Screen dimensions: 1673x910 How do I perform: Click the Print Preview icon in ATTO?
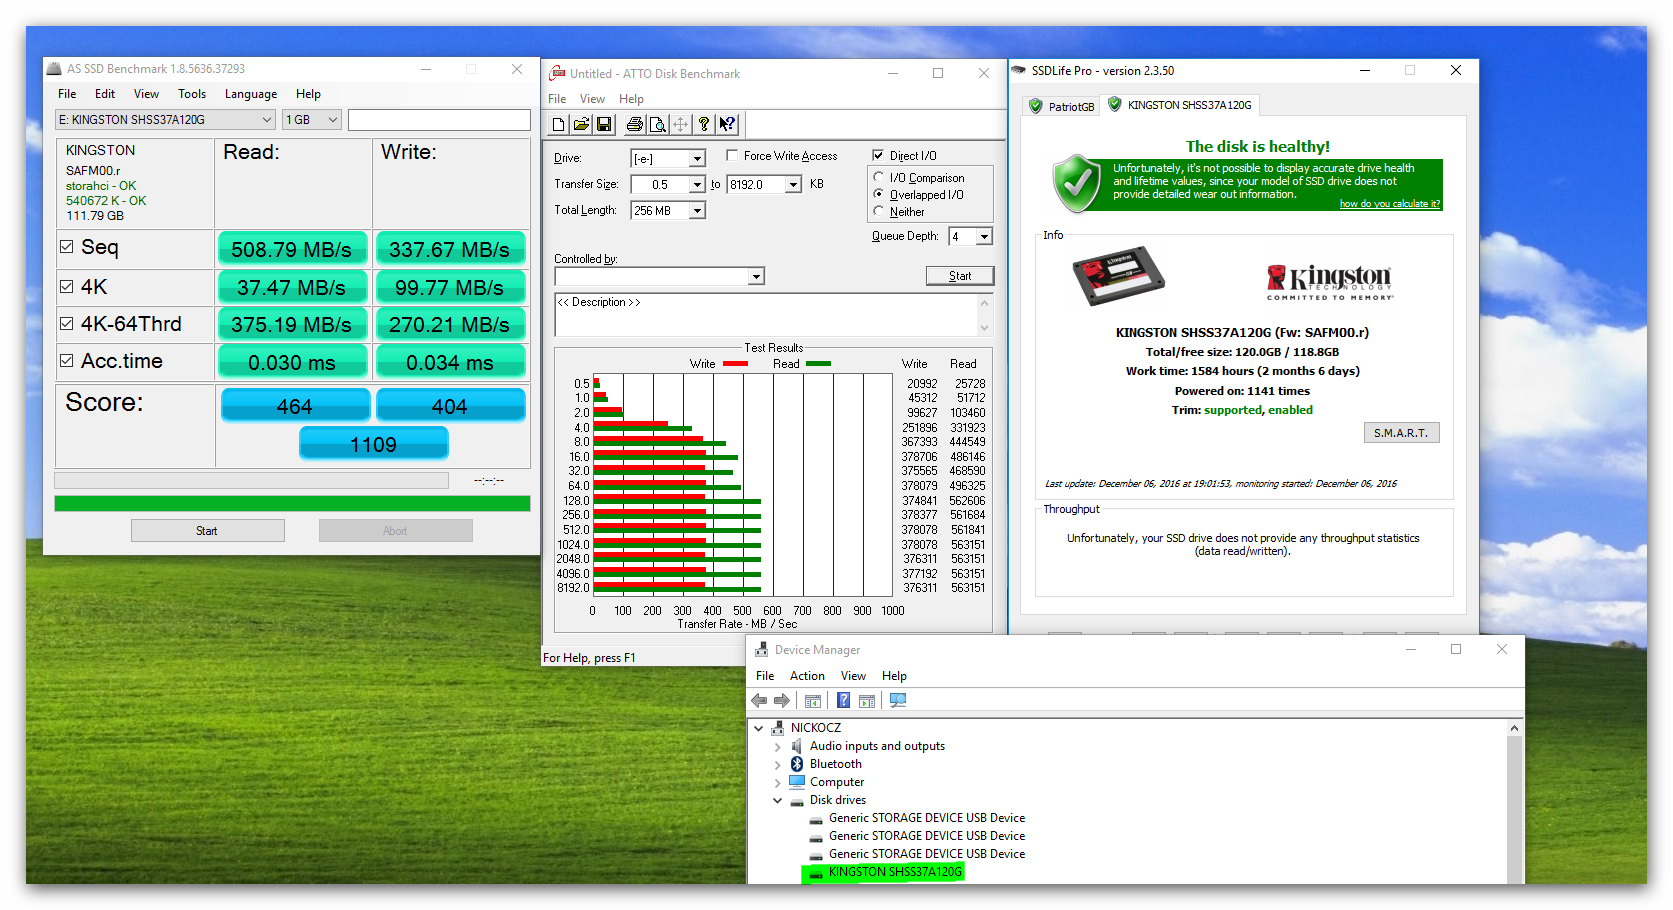coord(657,124)
